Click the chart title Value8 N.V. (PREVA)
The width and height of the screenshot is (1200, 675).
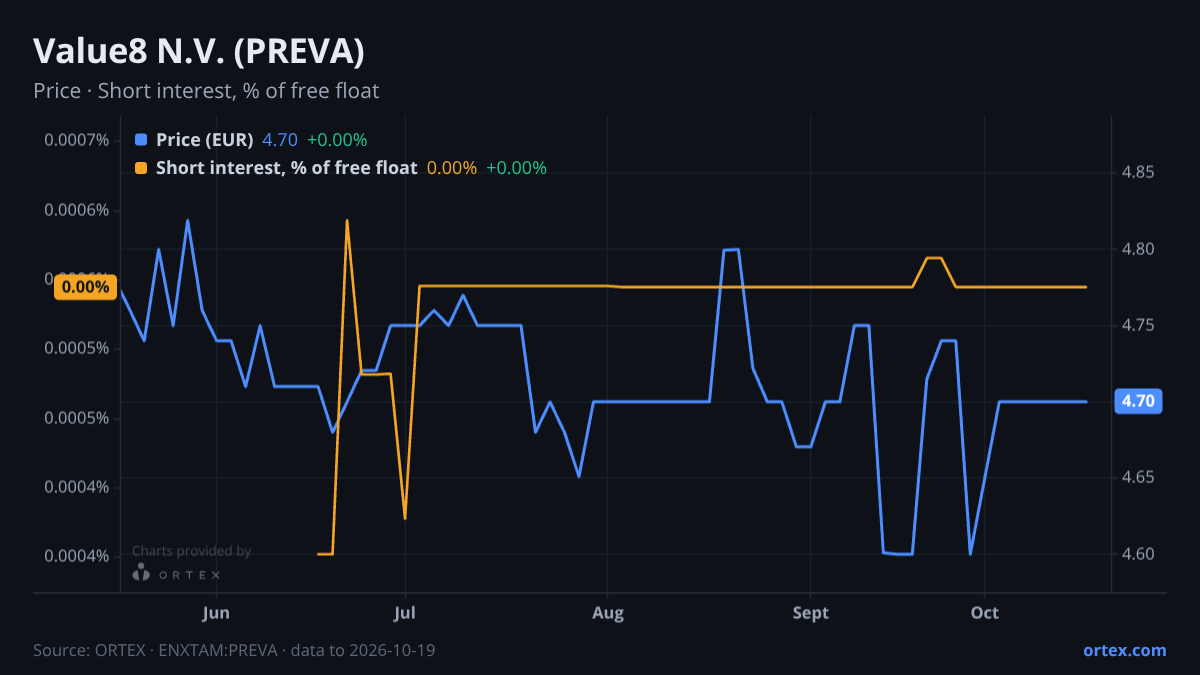[x=199, y=51]
